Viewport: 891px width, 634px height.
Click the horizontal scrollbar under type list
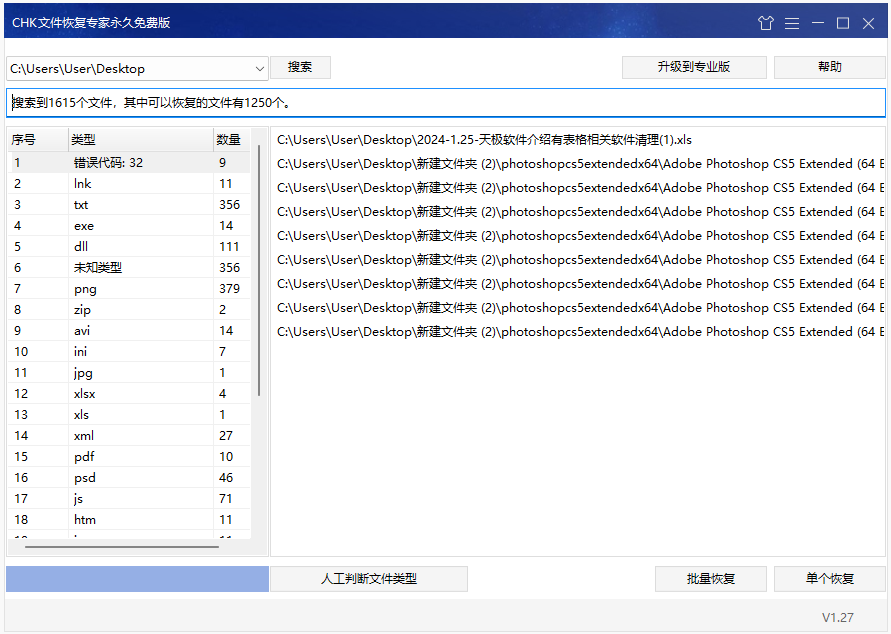[x=121, y=547]
